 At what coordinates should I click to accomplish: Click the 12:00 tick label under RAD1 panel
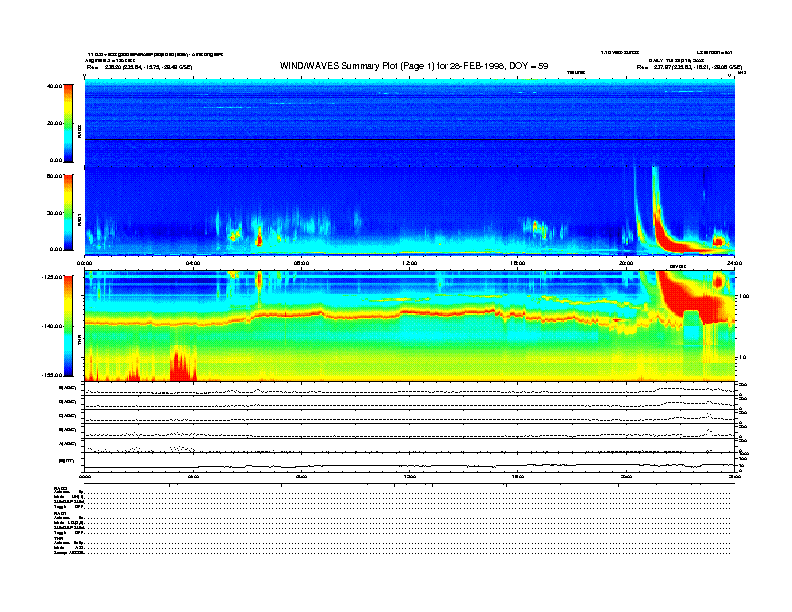(x=410, y=263)
